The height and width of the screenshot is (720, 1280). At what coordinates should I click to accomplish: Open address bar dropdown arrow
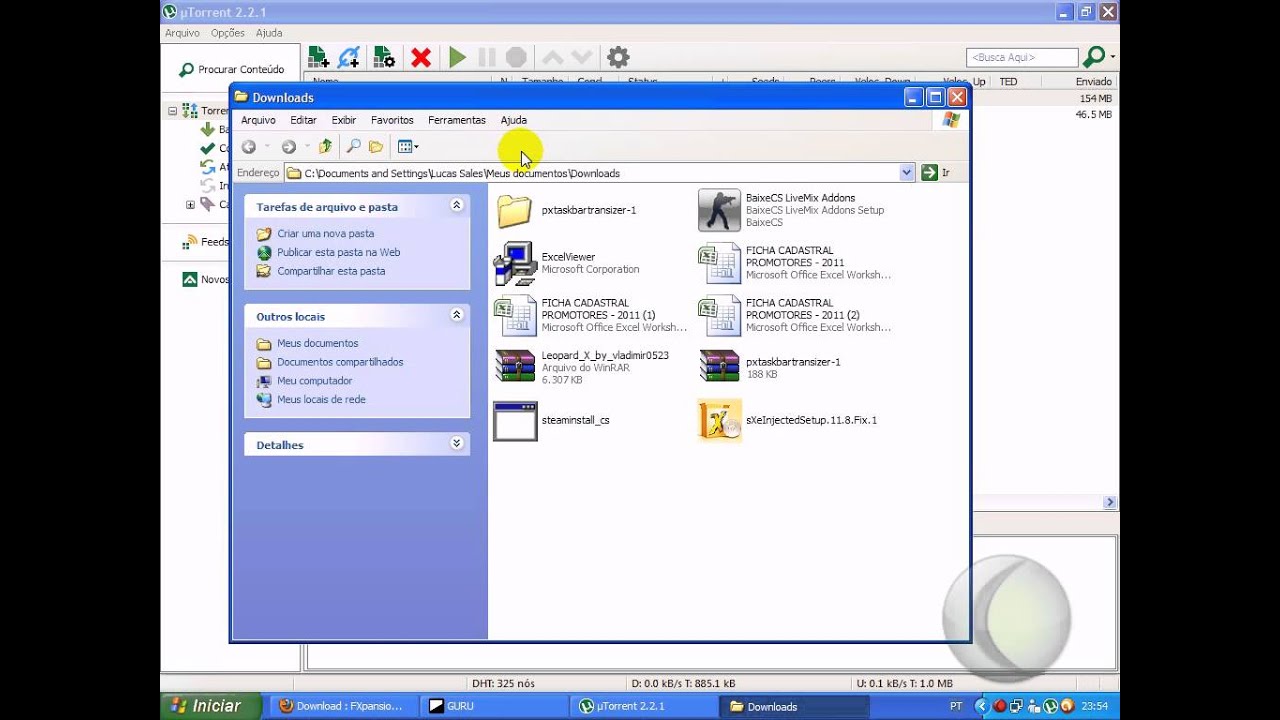906,173
